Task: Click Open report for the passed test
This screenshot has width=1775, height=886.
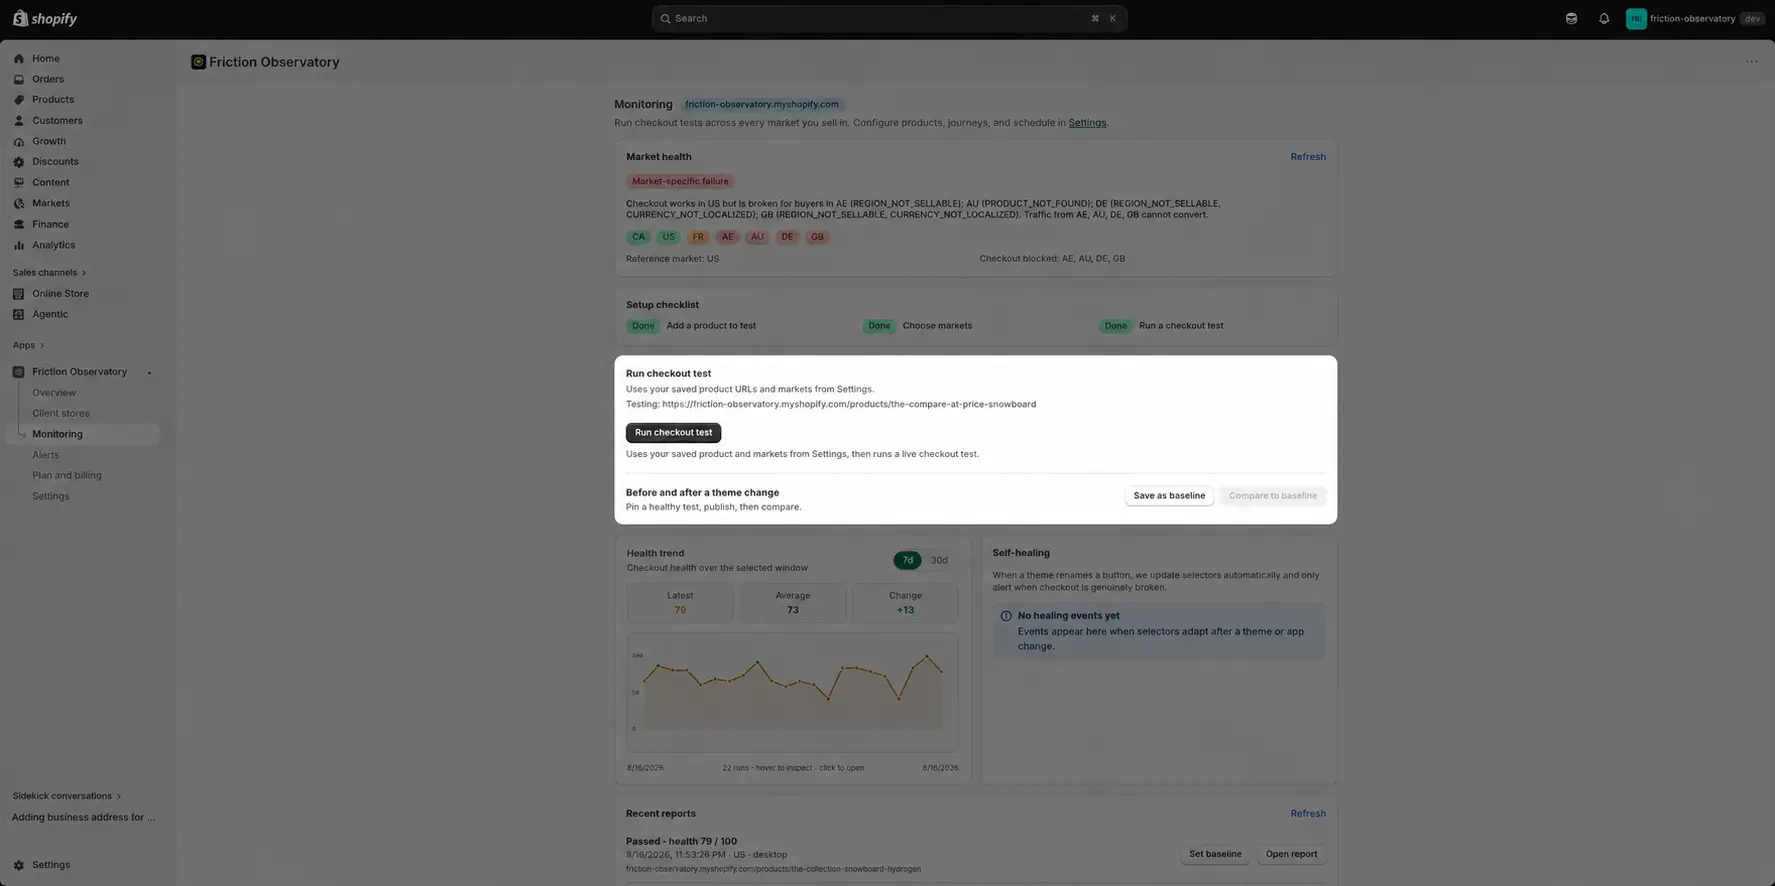Action: coord(1291,854)
